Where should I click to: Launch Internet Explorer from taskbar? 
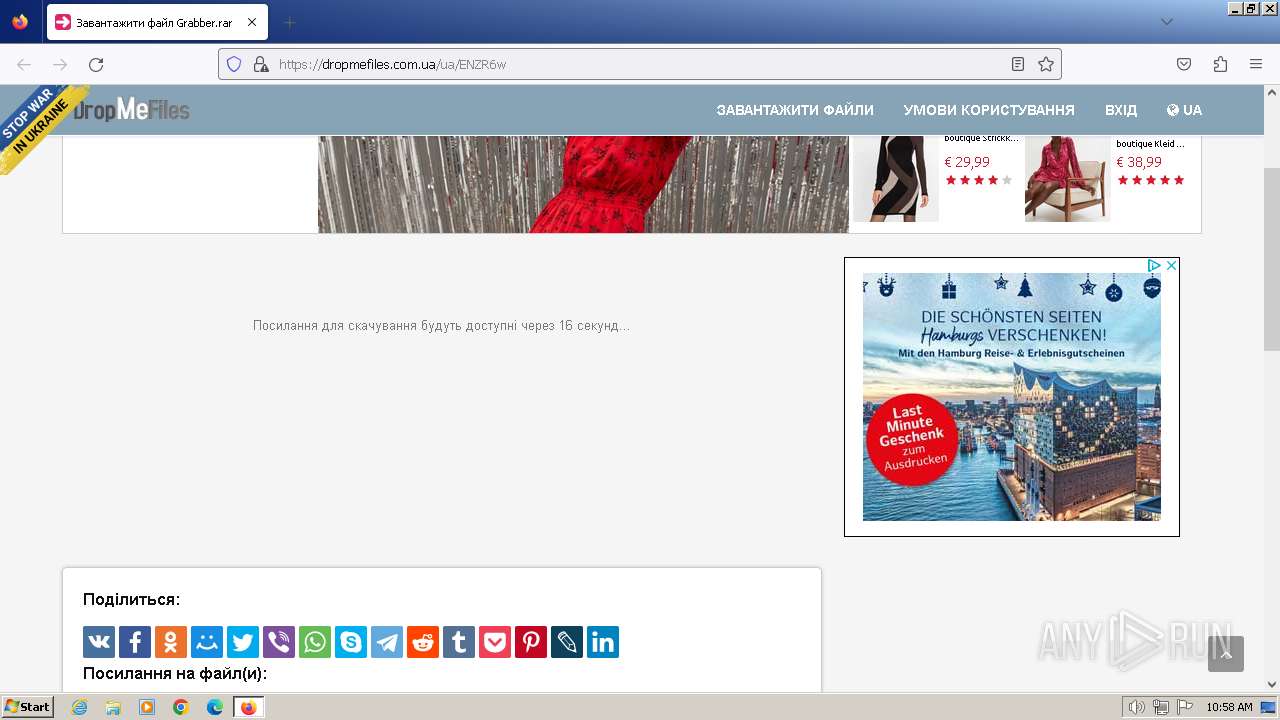coord(79,707)
